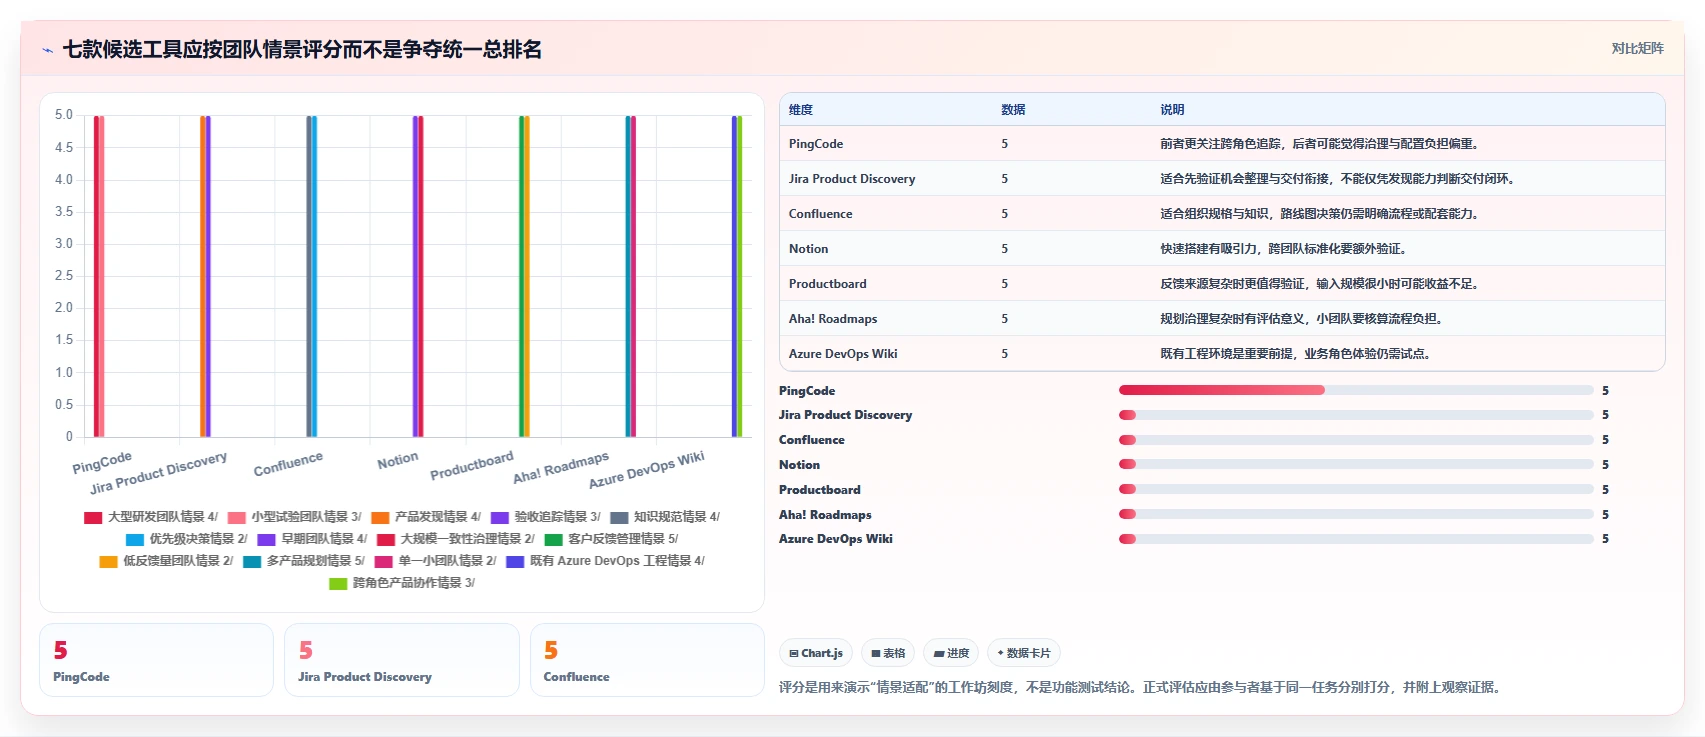
Task: Select the Chart.js tag chip
Action: pos(816,653)
